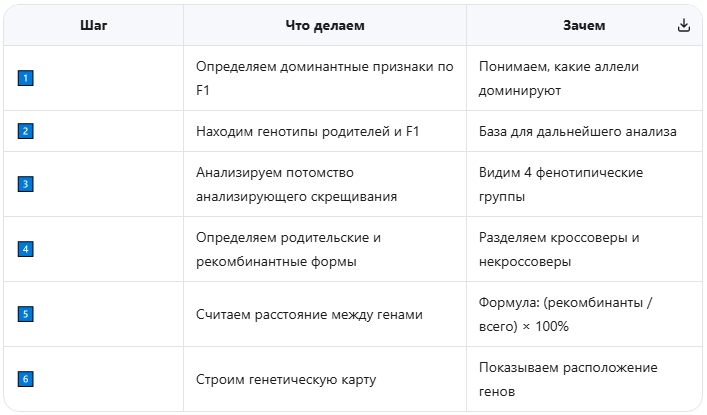This screenshot has height=415, width=707.
Task: Click the recombinants formula cell
Action: [x=572, y=314]
